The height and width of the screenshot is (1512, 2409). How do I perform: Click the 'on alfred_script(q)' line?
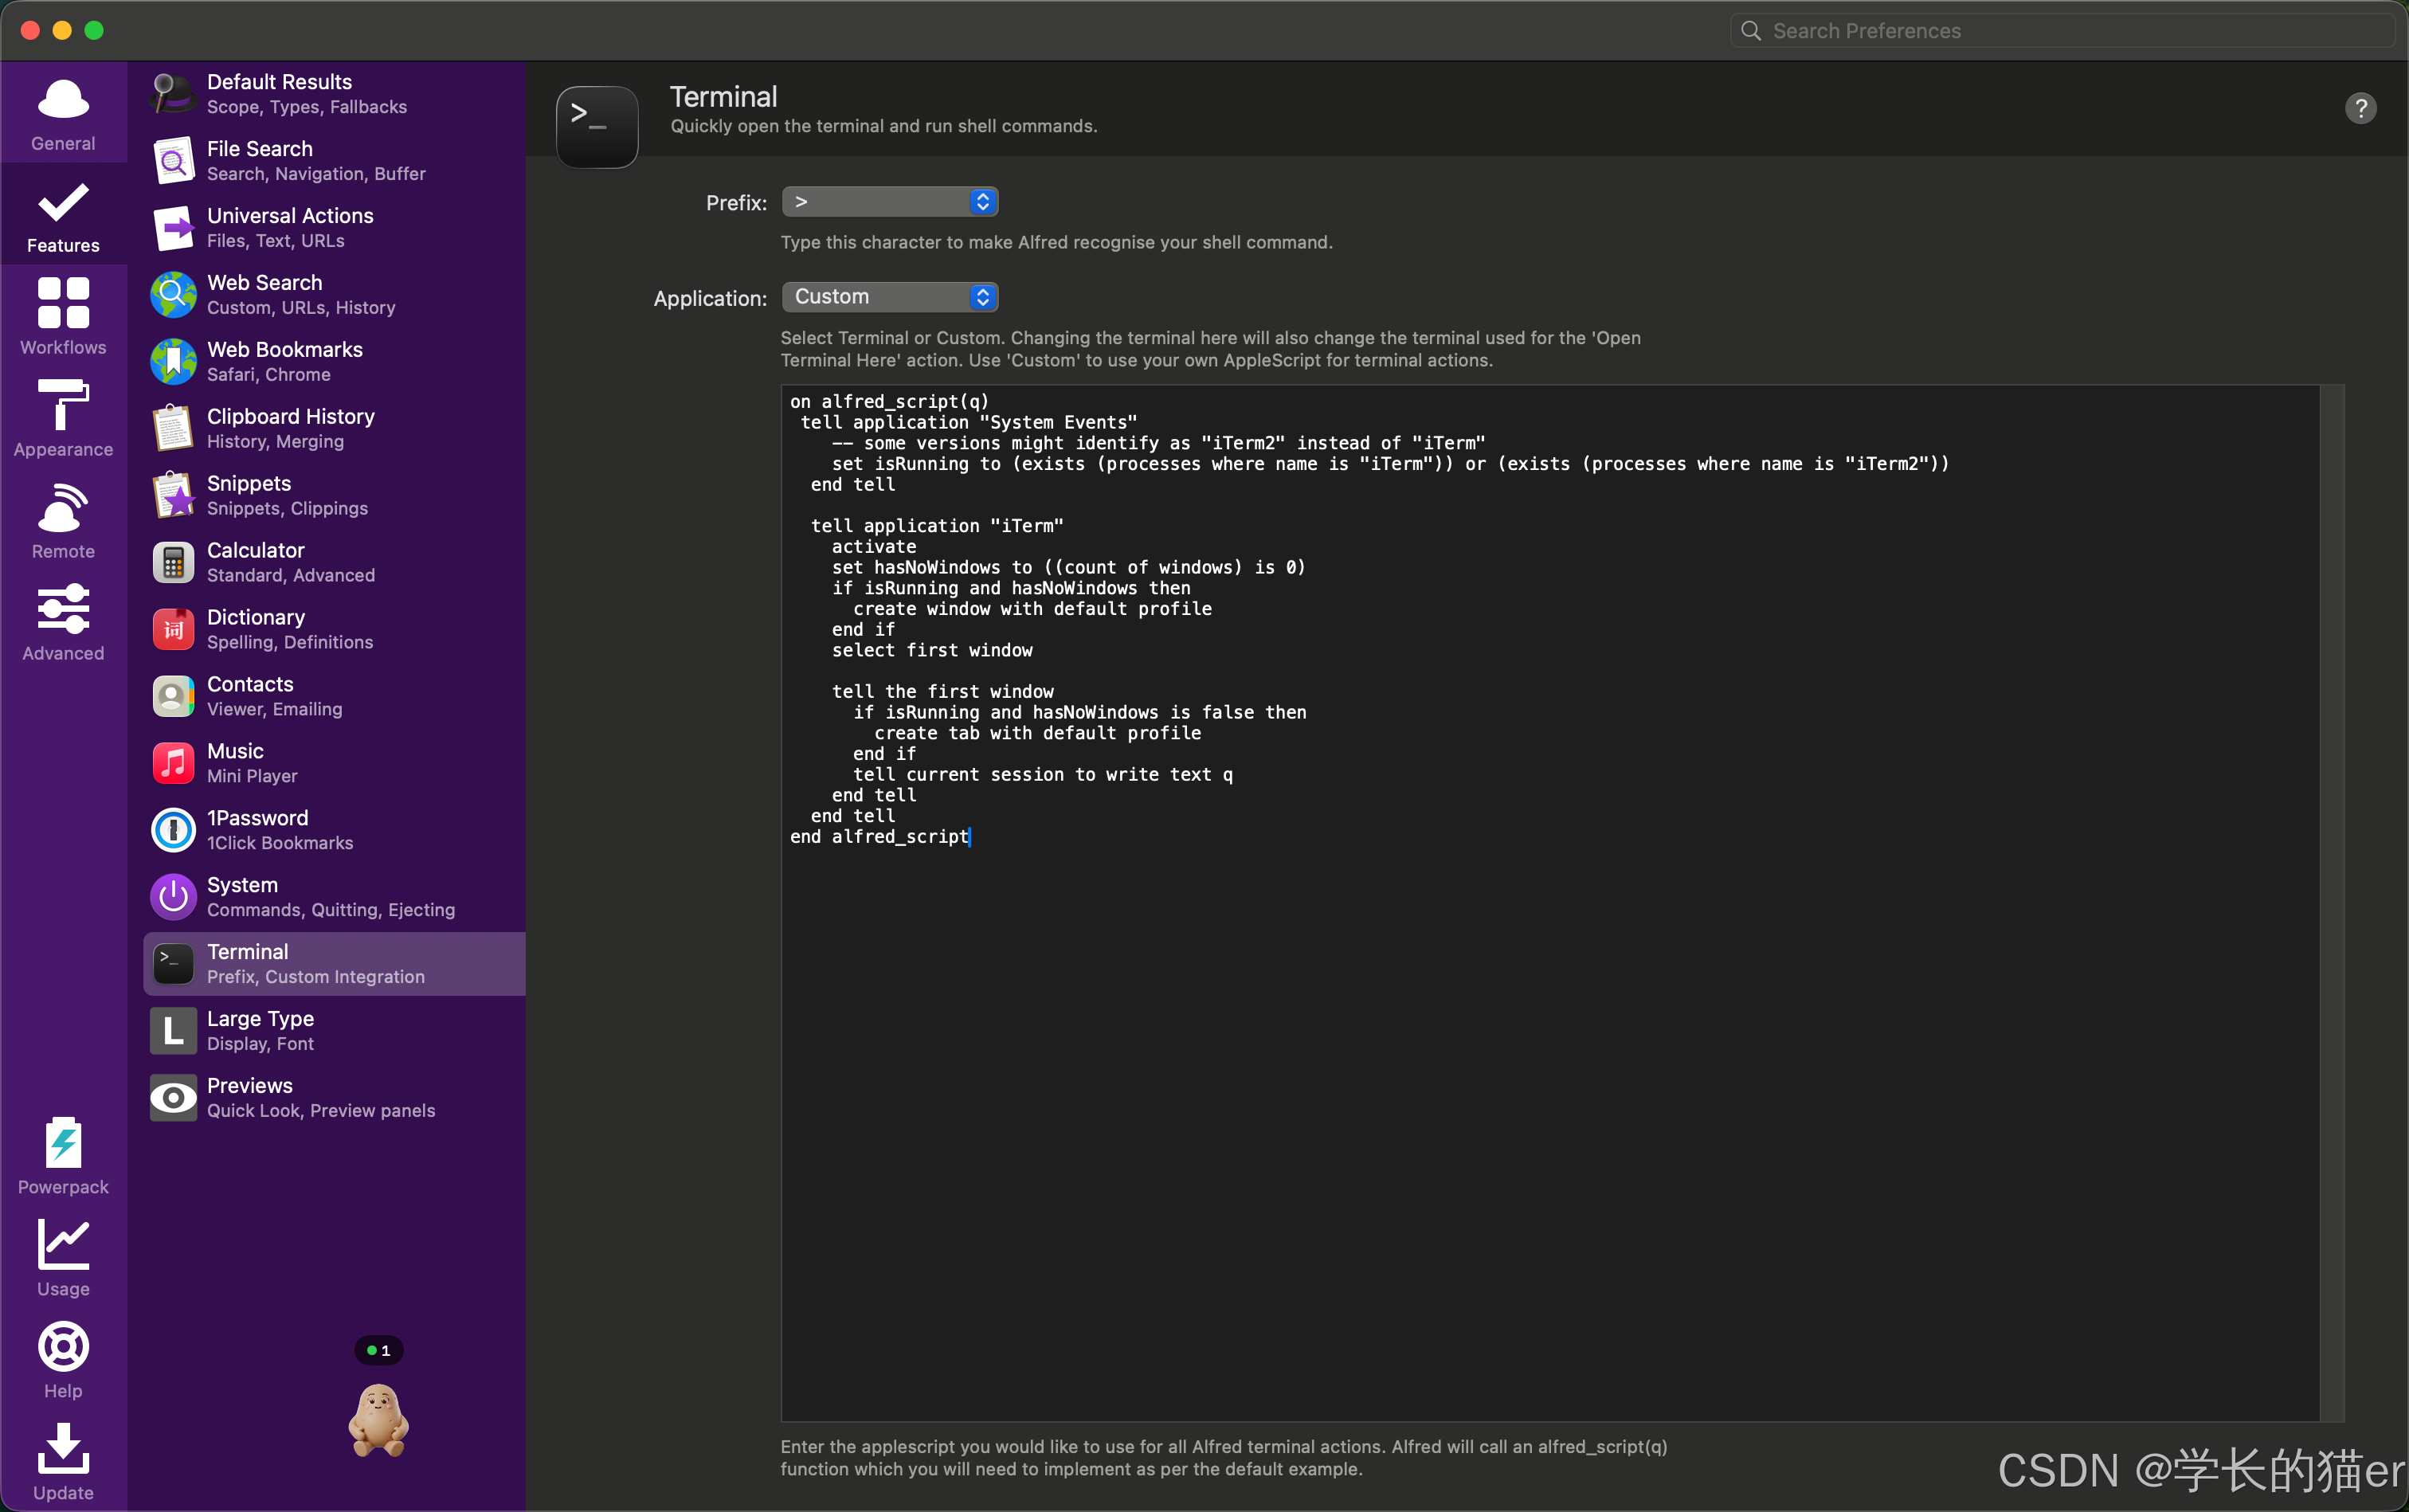coord(889,402)
